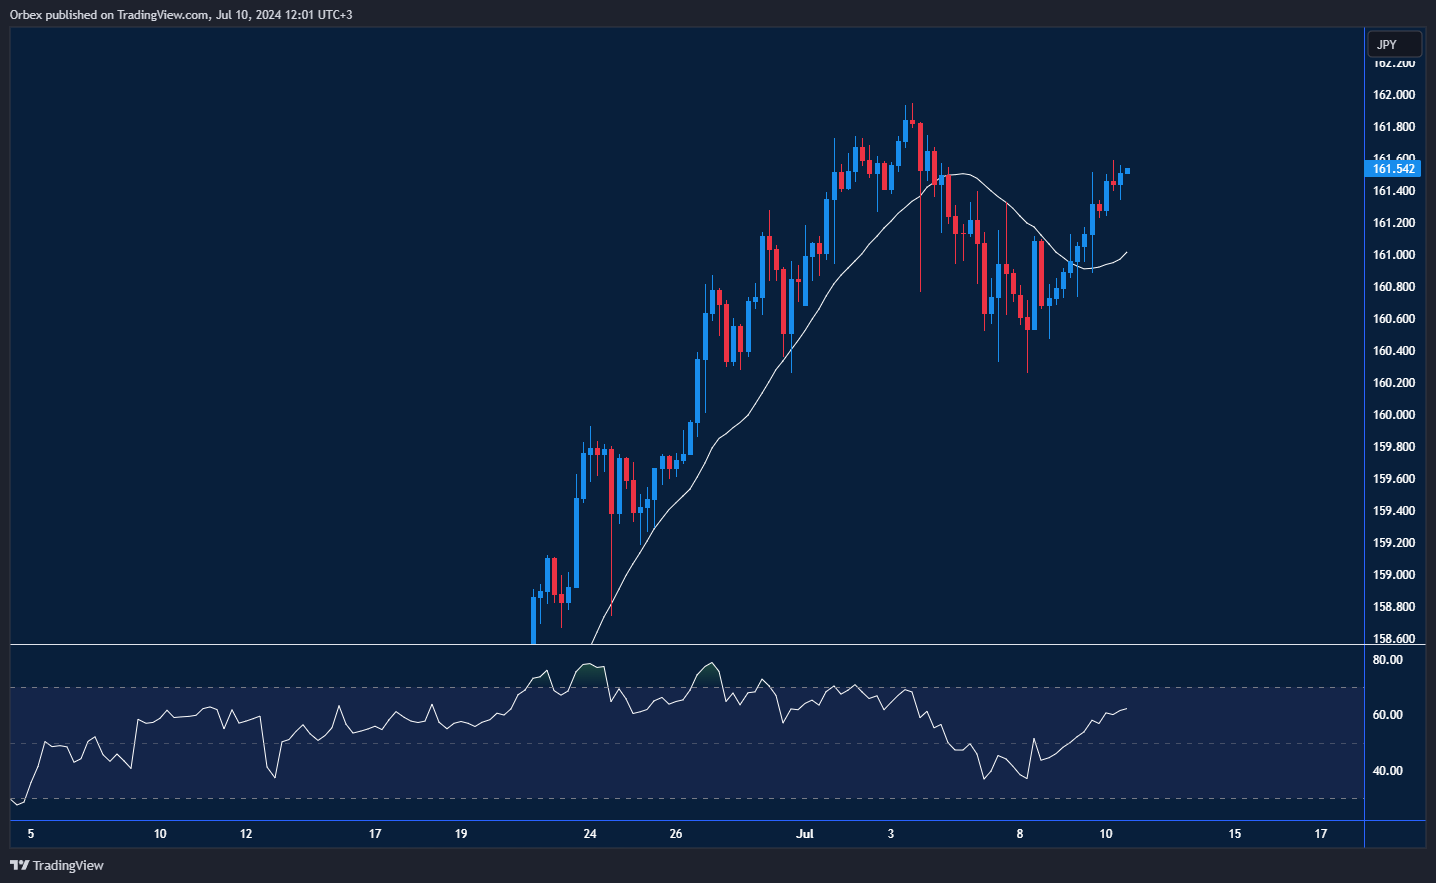Click the 8 date label on time axis
The image size is (1436, 883).
[1020, 834]
